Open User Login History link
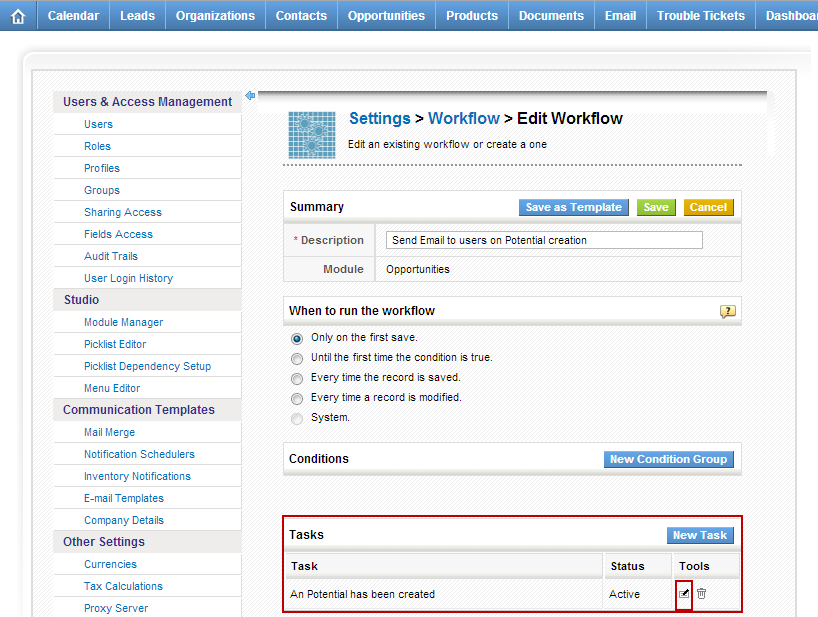Screen dimensions: 818x617 click(129, 278)
